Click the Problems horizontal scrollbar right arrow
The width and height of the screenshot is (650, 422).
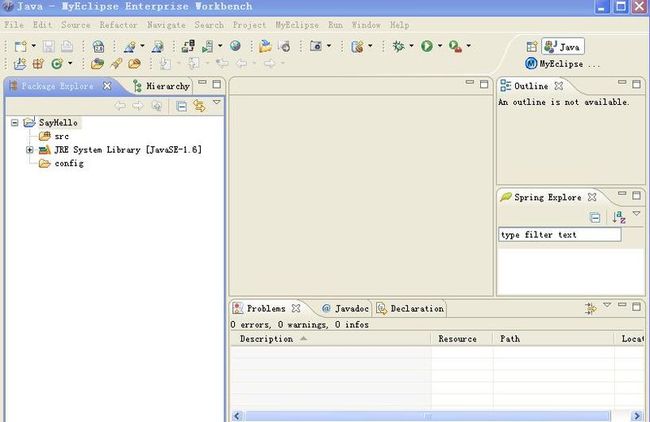(637, 416)
